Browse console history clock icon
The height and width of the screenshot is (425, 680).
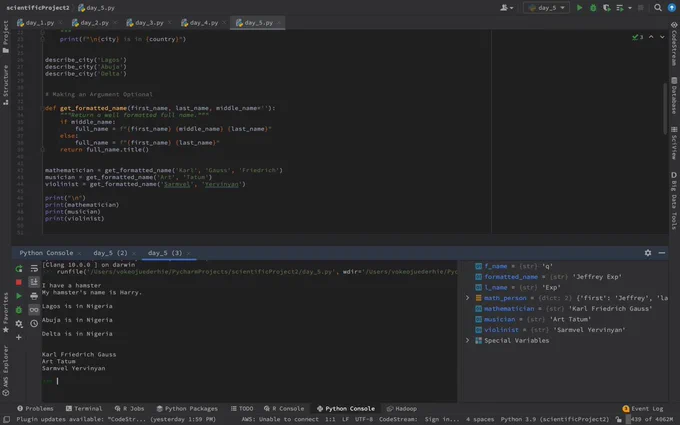[x=34, y=324]
